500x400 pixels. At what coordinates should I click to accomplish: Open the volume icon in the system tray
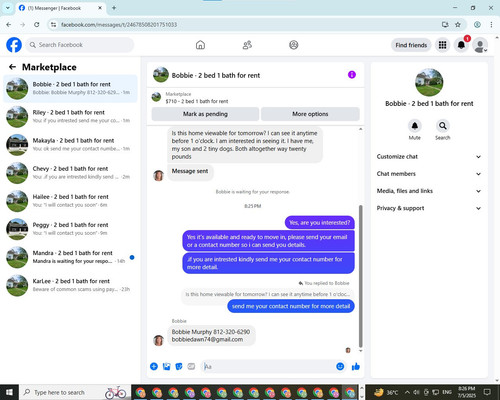click(x=416, y=392)
